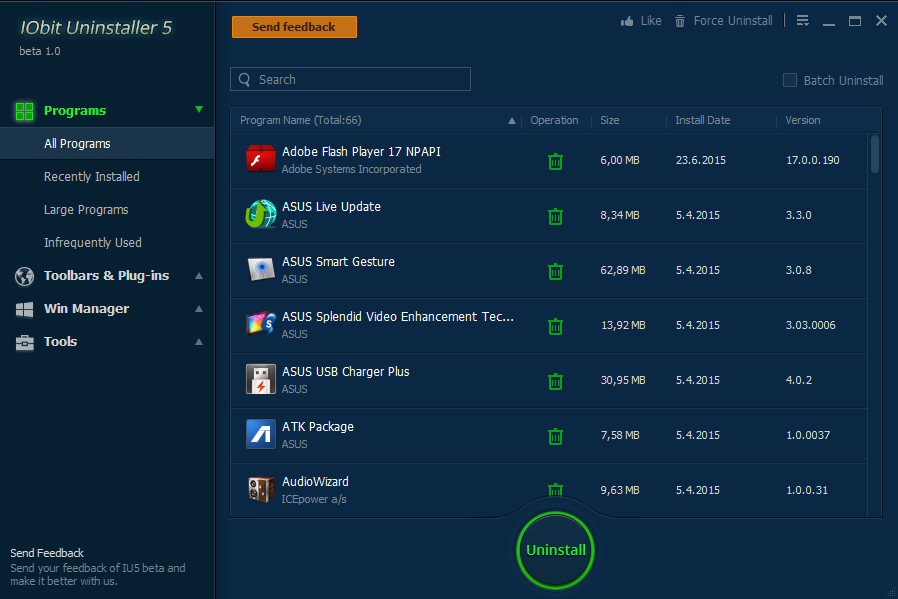Click the 'Adobe Systems Incorporated' publisher text
This screenshot has width=898, height=599.
pyautogui.click(x=351, y=170)
